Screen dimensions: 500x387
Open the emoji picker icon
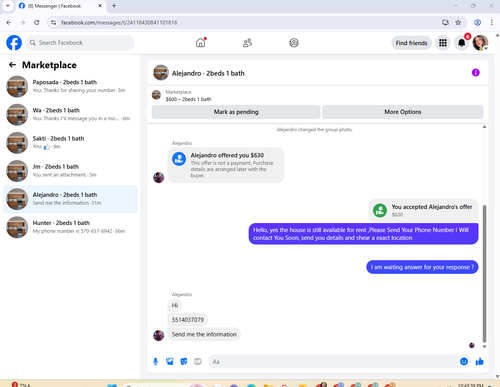click(464, 361)
